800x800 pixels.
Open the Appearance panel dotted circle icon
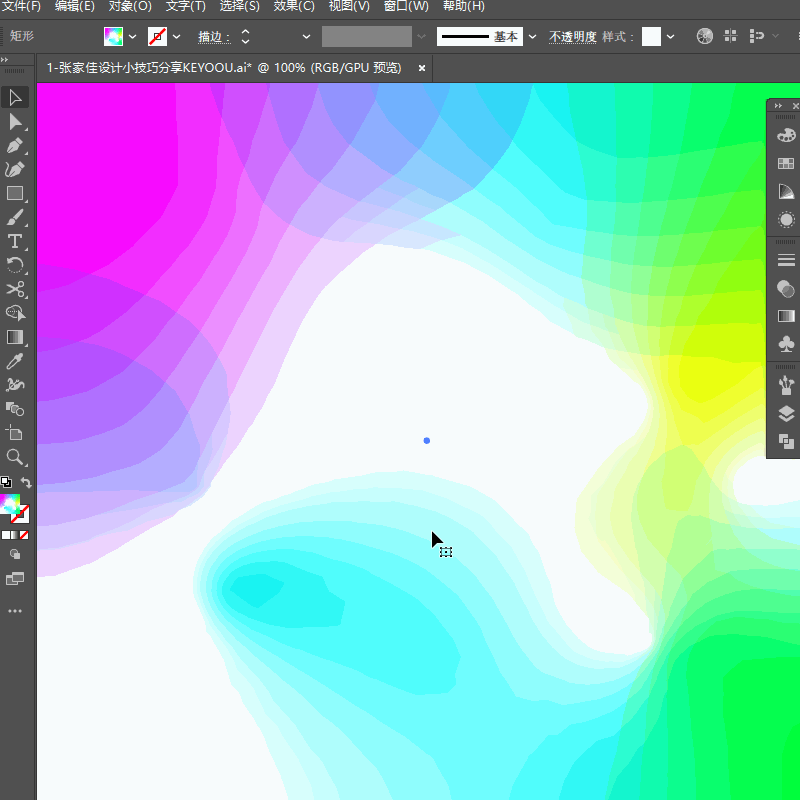(786, 220)
